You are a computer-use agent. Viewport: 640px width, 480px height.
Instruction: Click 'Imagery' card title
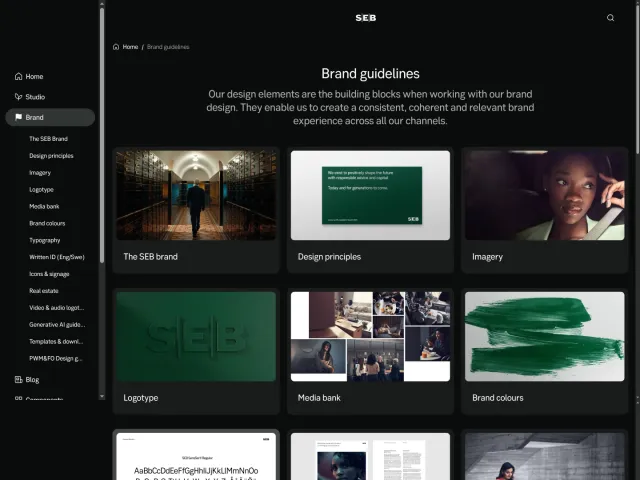point(487,257)
